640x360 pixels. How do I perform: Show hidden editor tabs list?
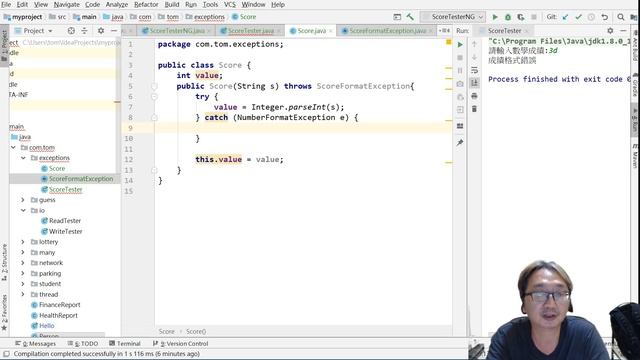click(444, 31)
